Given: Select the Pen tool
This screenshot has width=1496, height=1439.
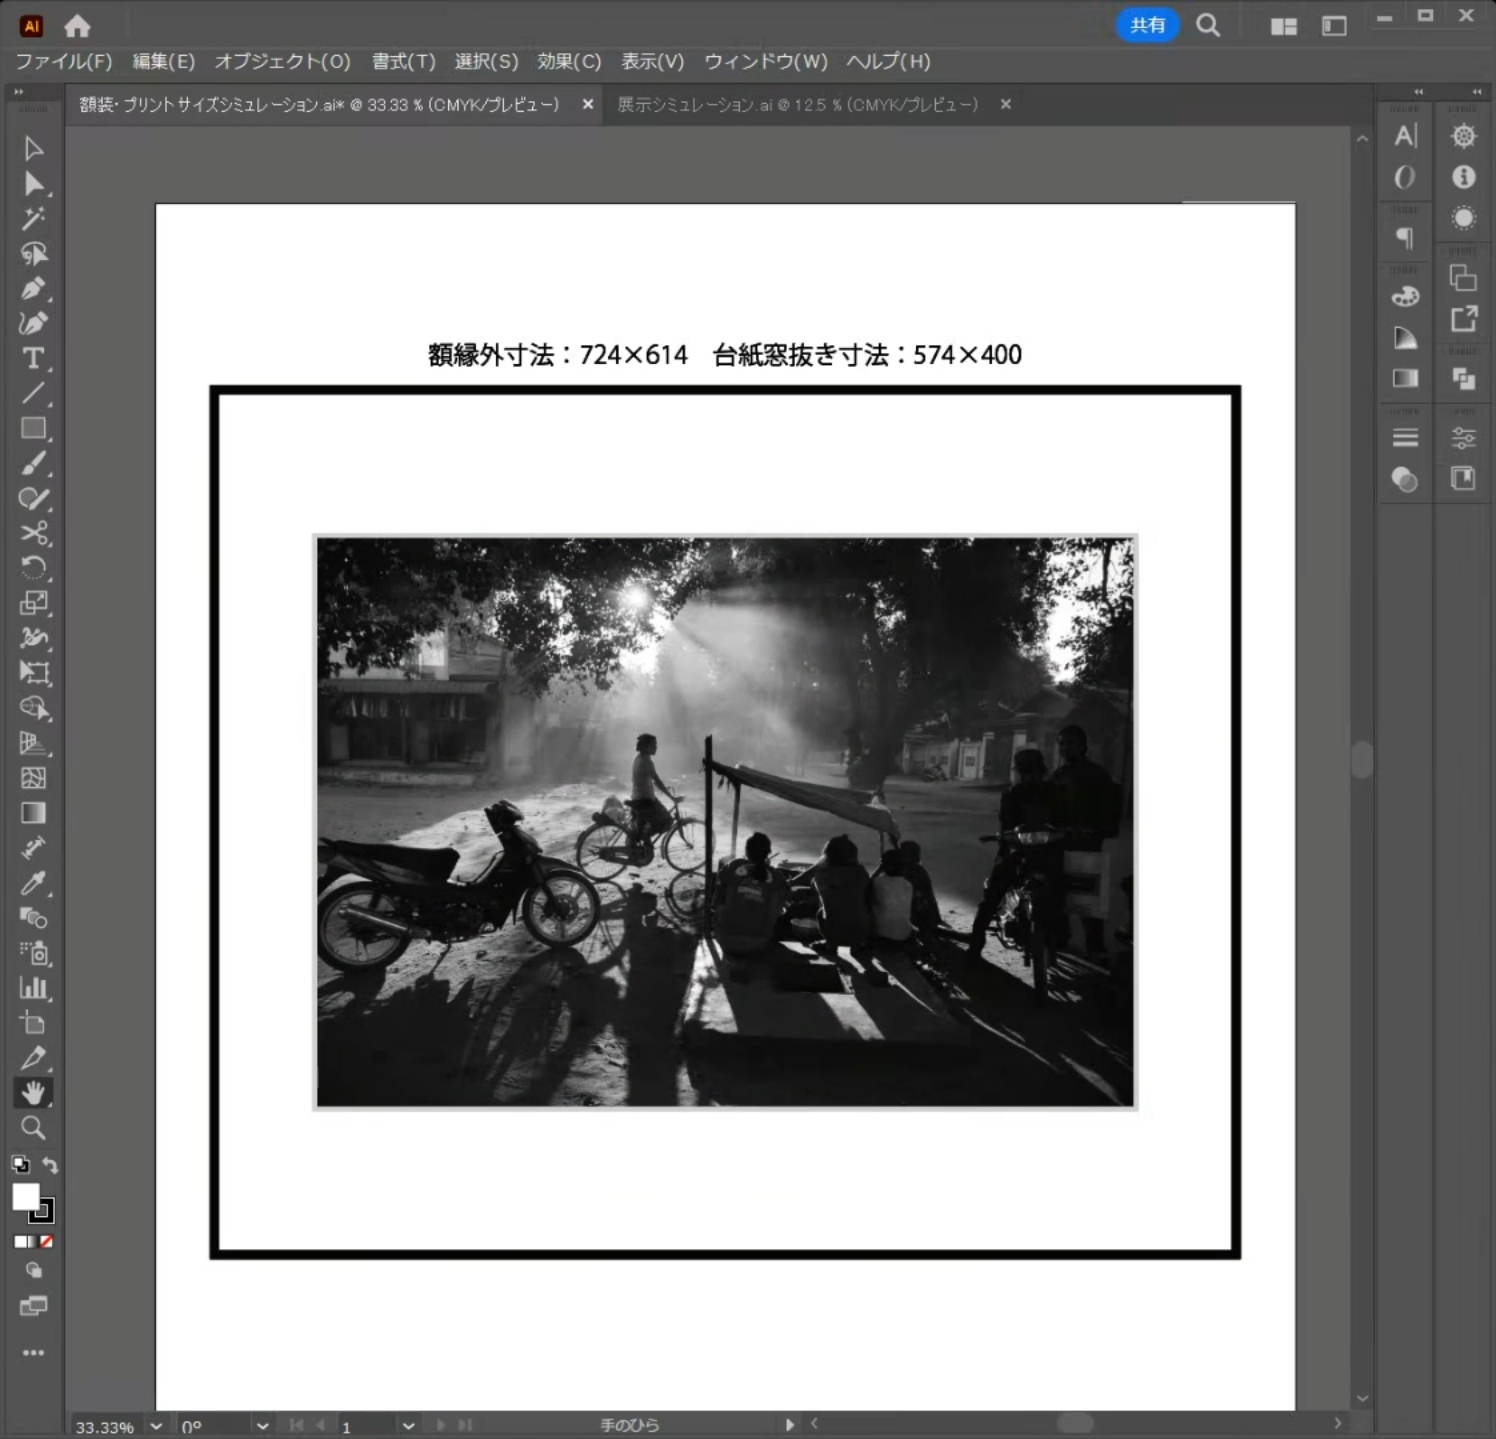Looking at the screenshot, I should tap(33, 289).
